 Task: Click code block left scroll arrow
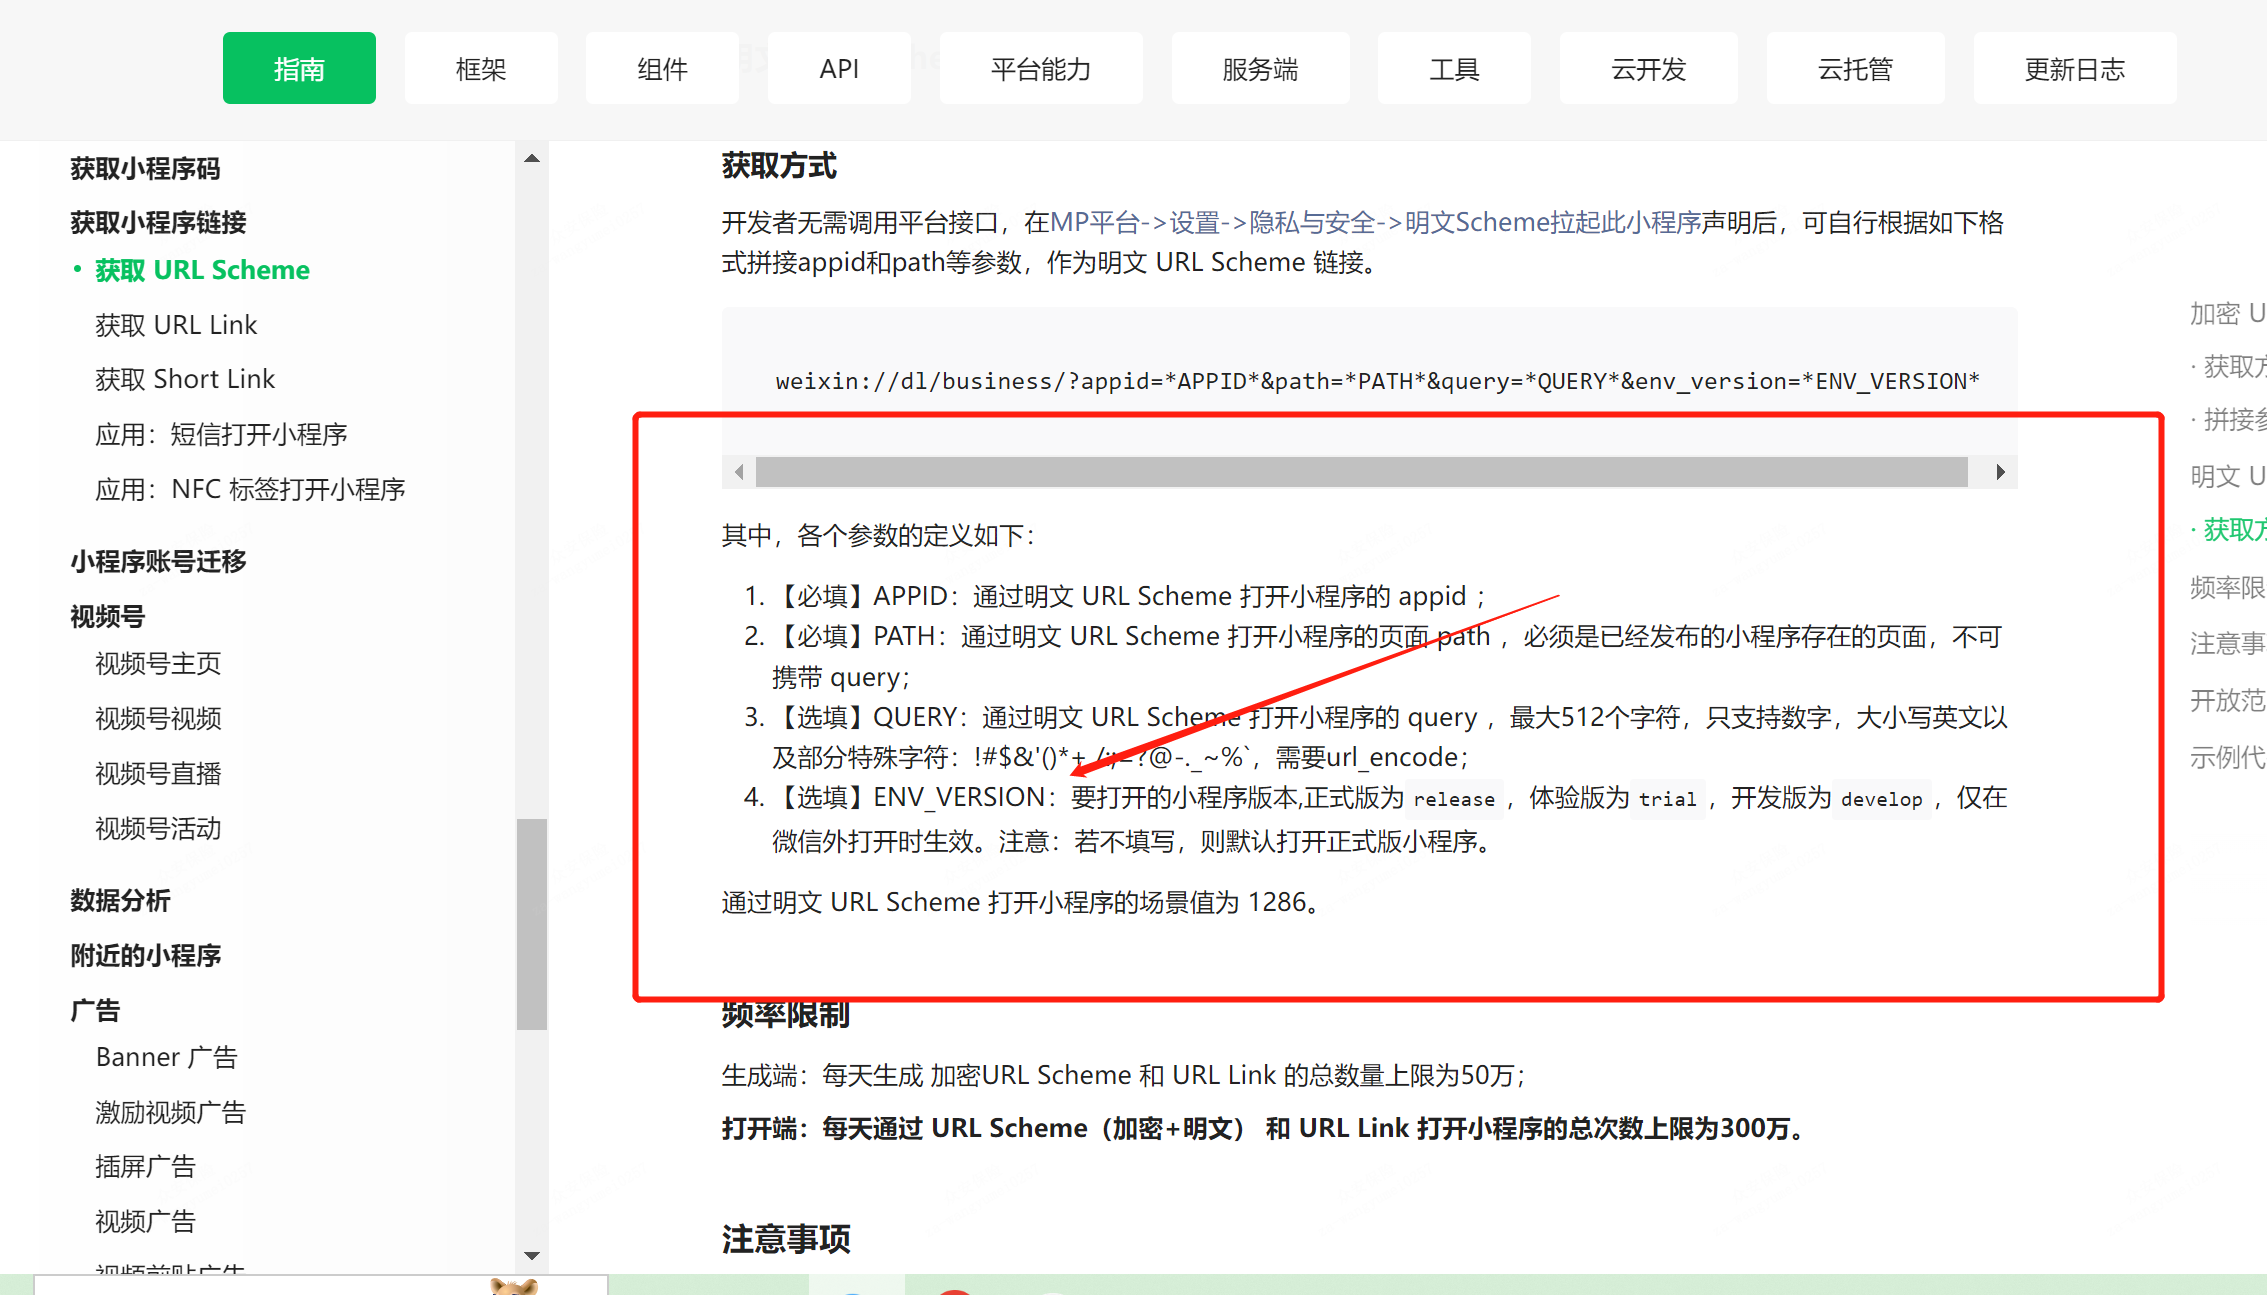click(x=739, y=472)
